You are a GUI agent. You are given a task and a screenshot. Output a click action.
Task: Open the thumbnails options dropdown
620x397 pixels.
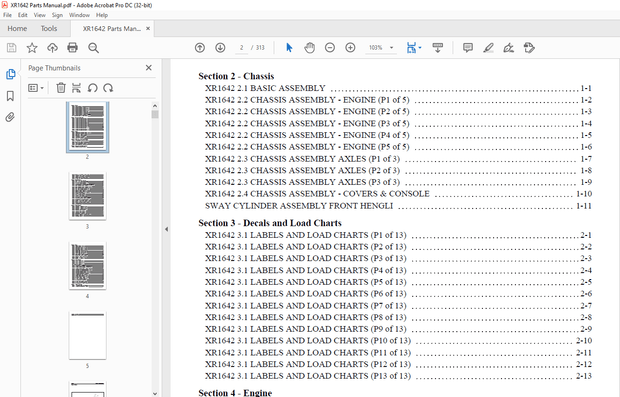36,88
